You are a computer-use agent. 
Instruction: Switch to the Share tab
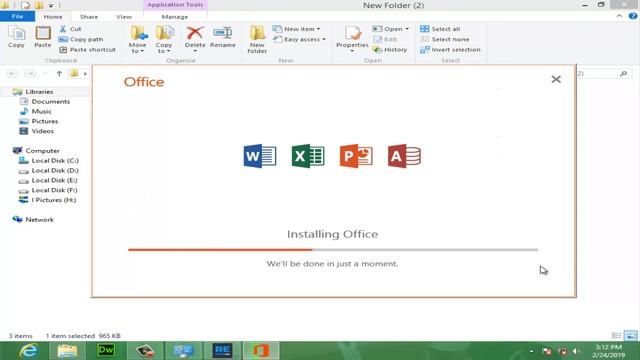pos(89,17)
